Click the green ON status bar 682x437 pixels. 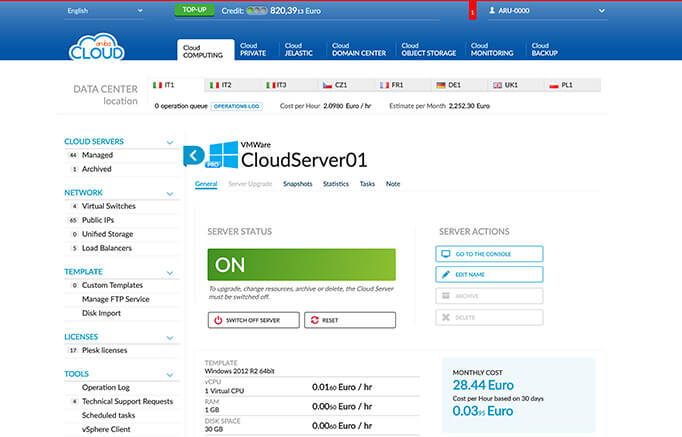[x=301, y=264]
